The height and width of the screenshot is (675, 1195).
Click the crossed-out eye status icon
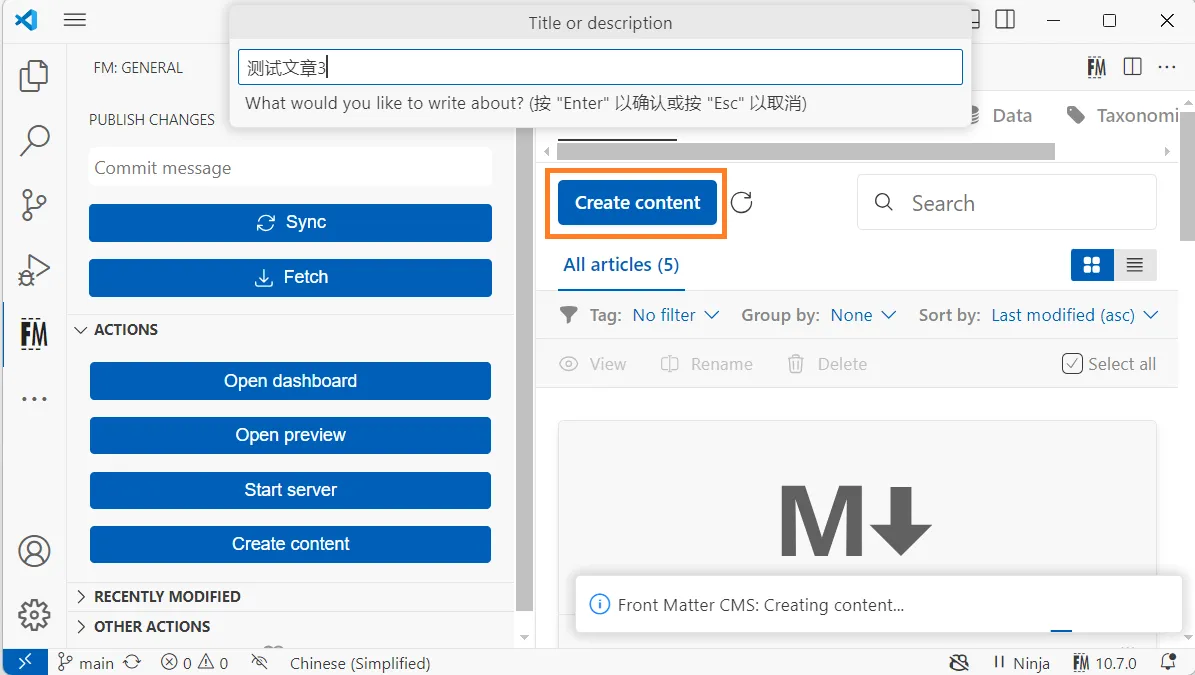[x=259, y=662]
